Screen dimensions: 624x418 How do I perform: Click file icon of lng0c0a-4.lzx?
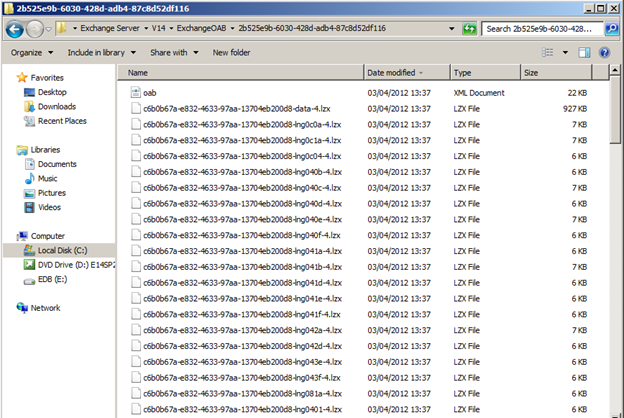[136, 125]
